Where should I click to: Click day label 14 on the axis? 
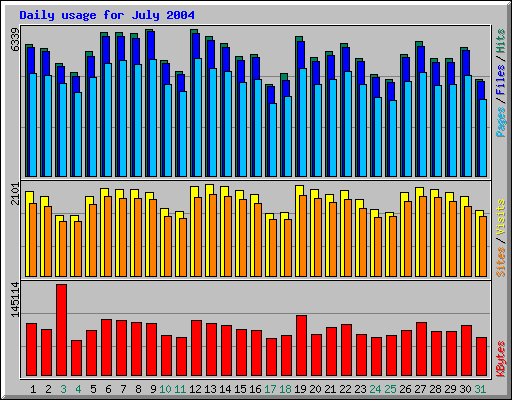coord(225,389)
